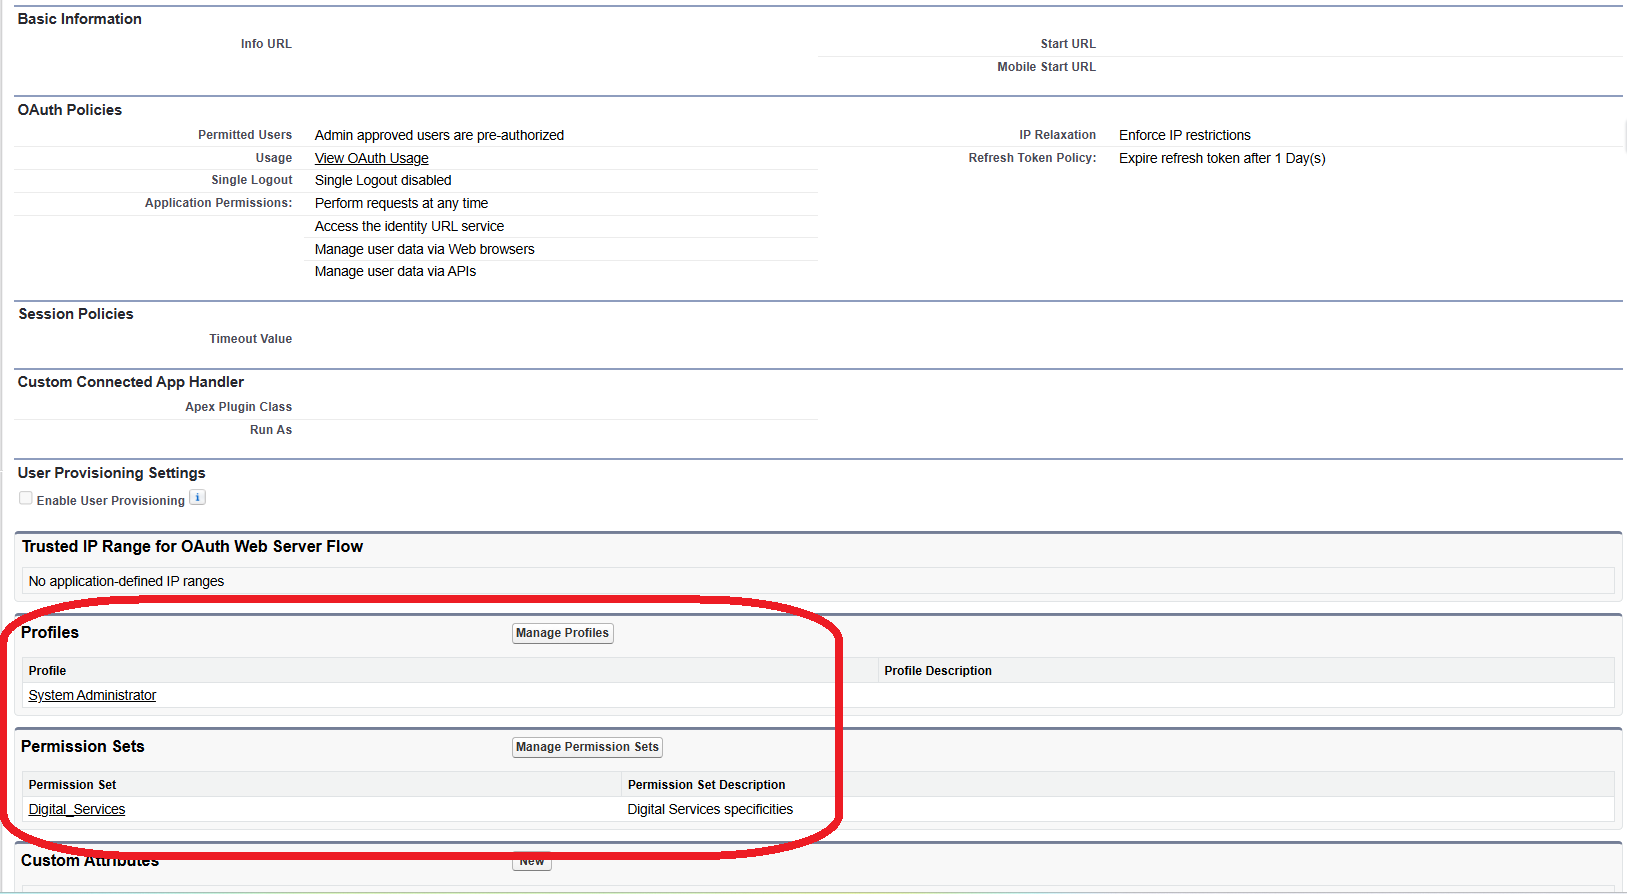Screen dimensions: 1627x894
Task: Open the View OAuth Usage link
Action: [x=371, y=158]
